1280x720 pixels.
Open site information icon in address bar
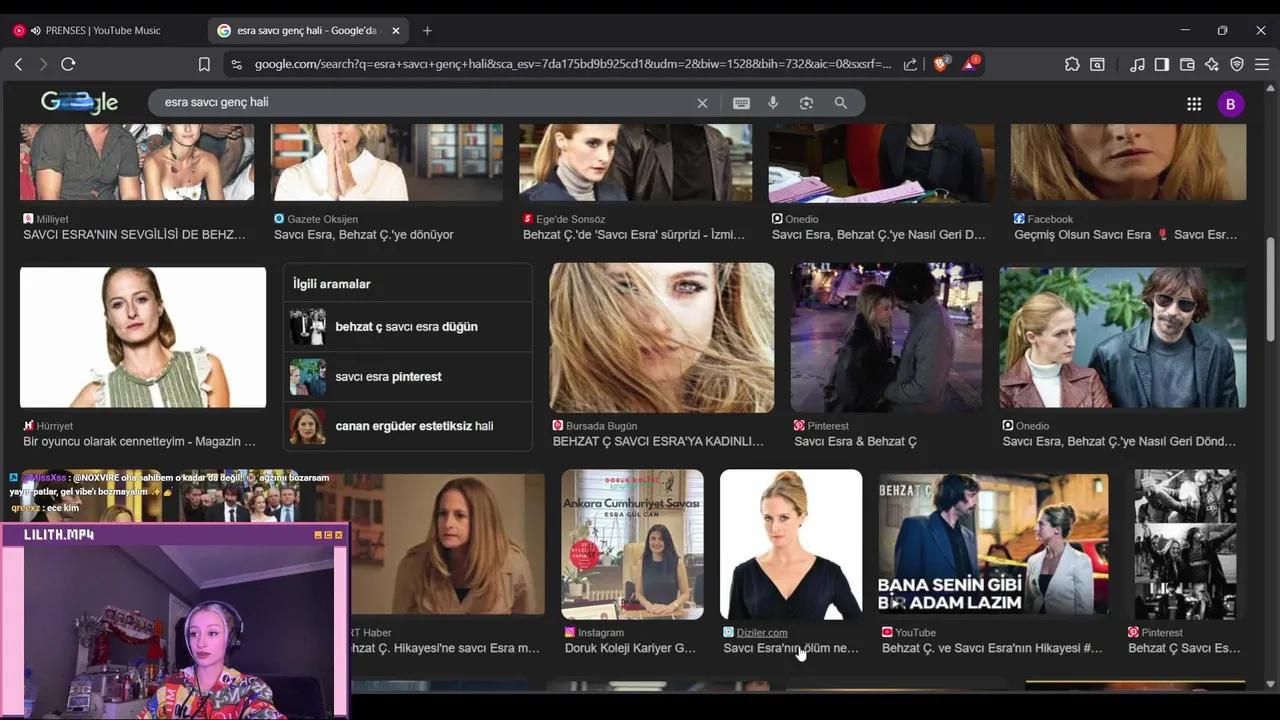(236, 64)
